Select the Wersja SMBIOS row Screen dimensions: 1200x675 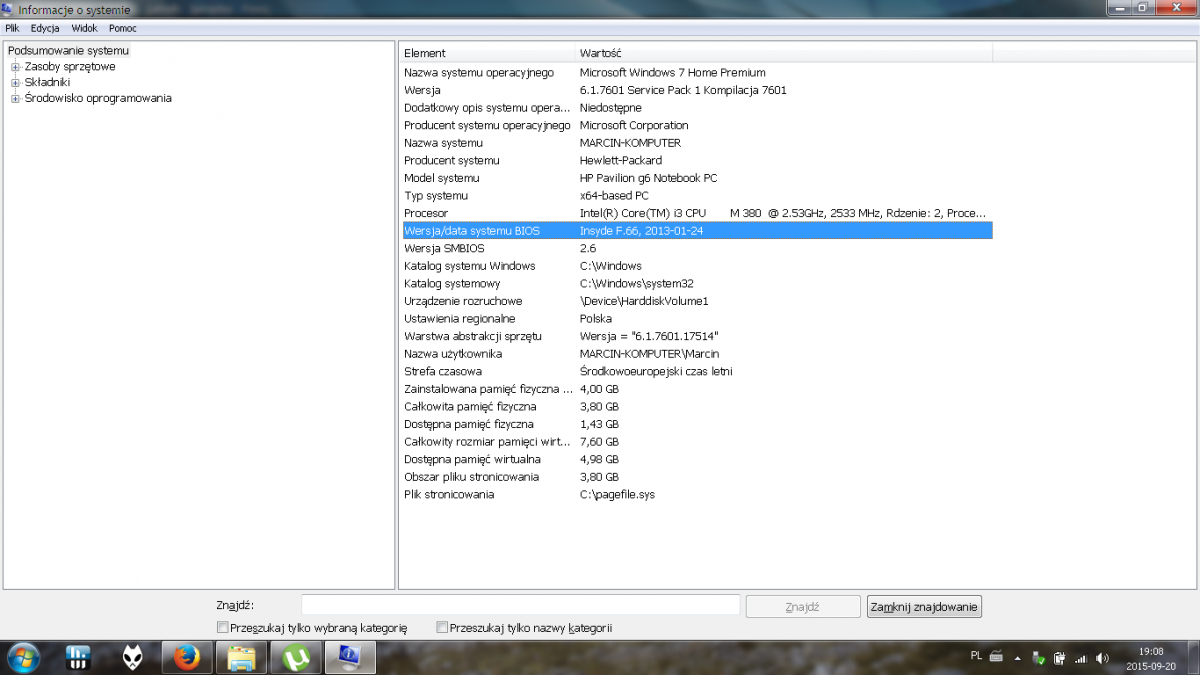coord(696,248)
